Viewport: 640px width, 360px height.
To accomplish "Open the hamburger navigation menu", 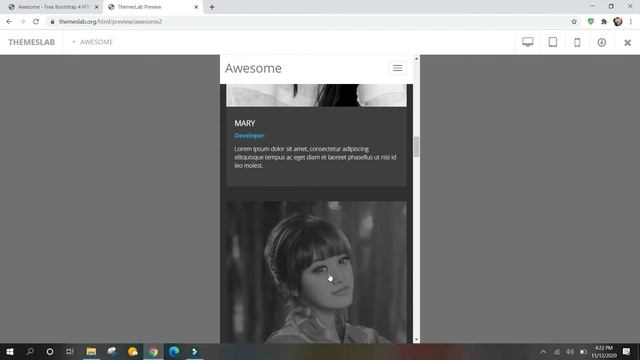I will click(397, 68).
